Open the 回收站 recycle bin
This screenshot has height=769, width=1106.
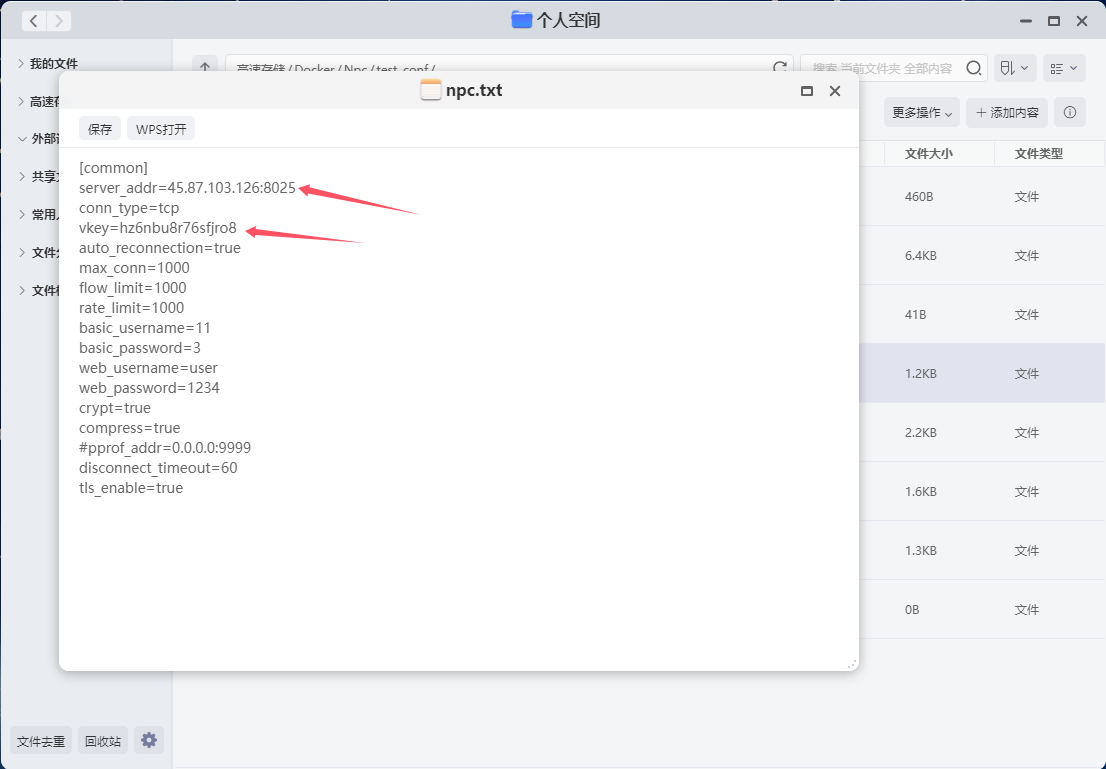103,741
